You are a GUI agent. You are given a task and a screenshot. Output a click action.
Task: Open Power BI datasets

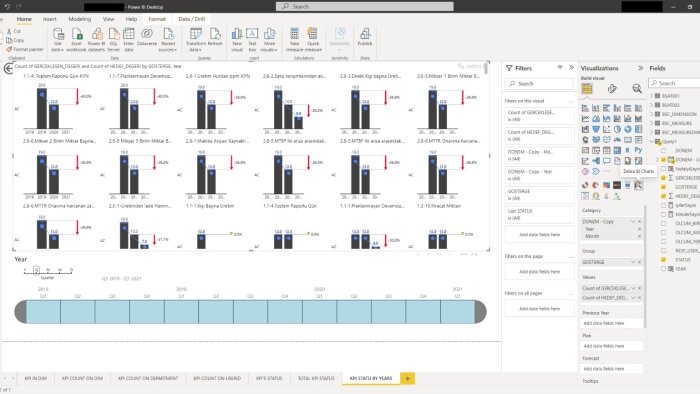(96, 39)
